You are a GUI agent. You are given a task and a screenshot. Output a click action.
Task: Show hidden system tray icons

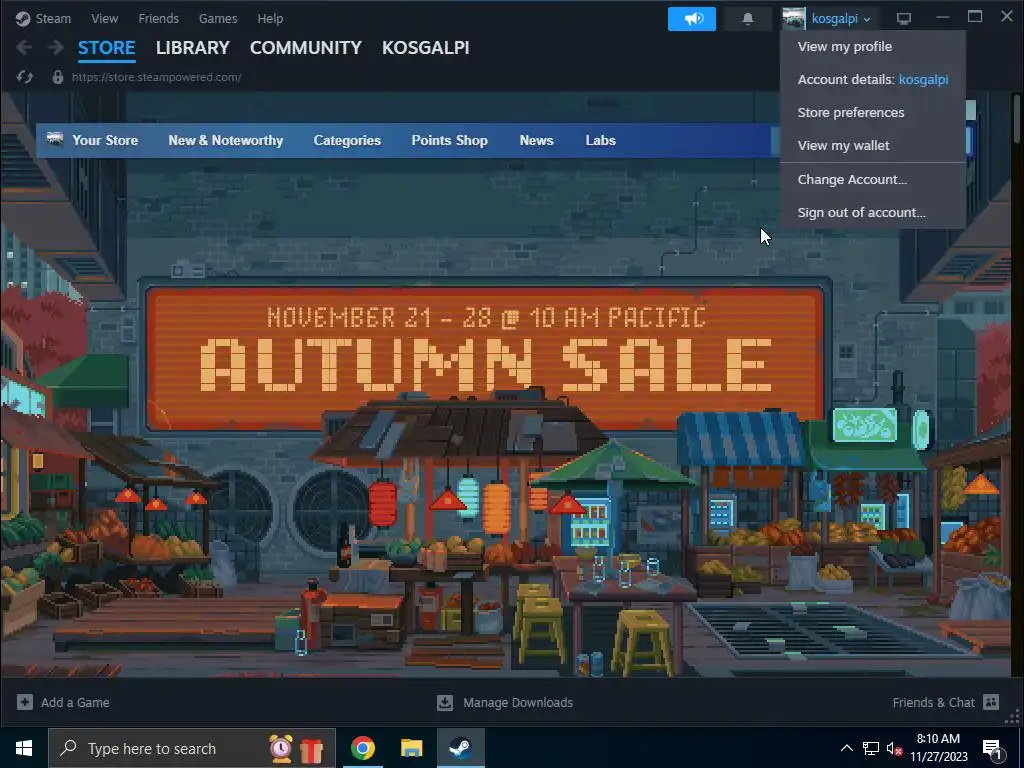point(846,748)
